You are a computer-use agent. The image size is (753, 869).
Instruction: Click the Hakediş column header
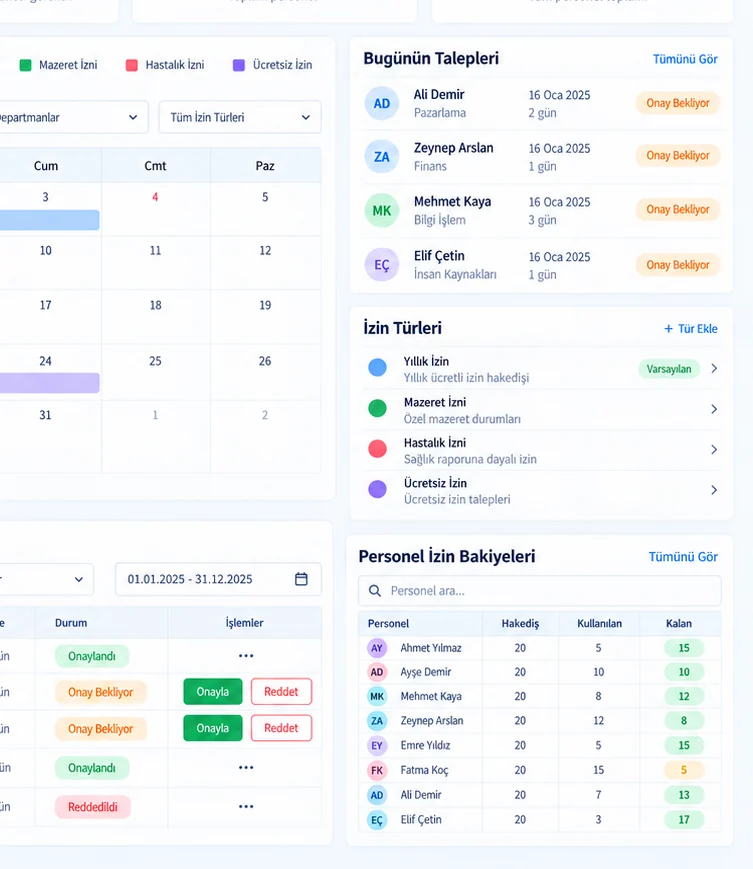(520, 623)
